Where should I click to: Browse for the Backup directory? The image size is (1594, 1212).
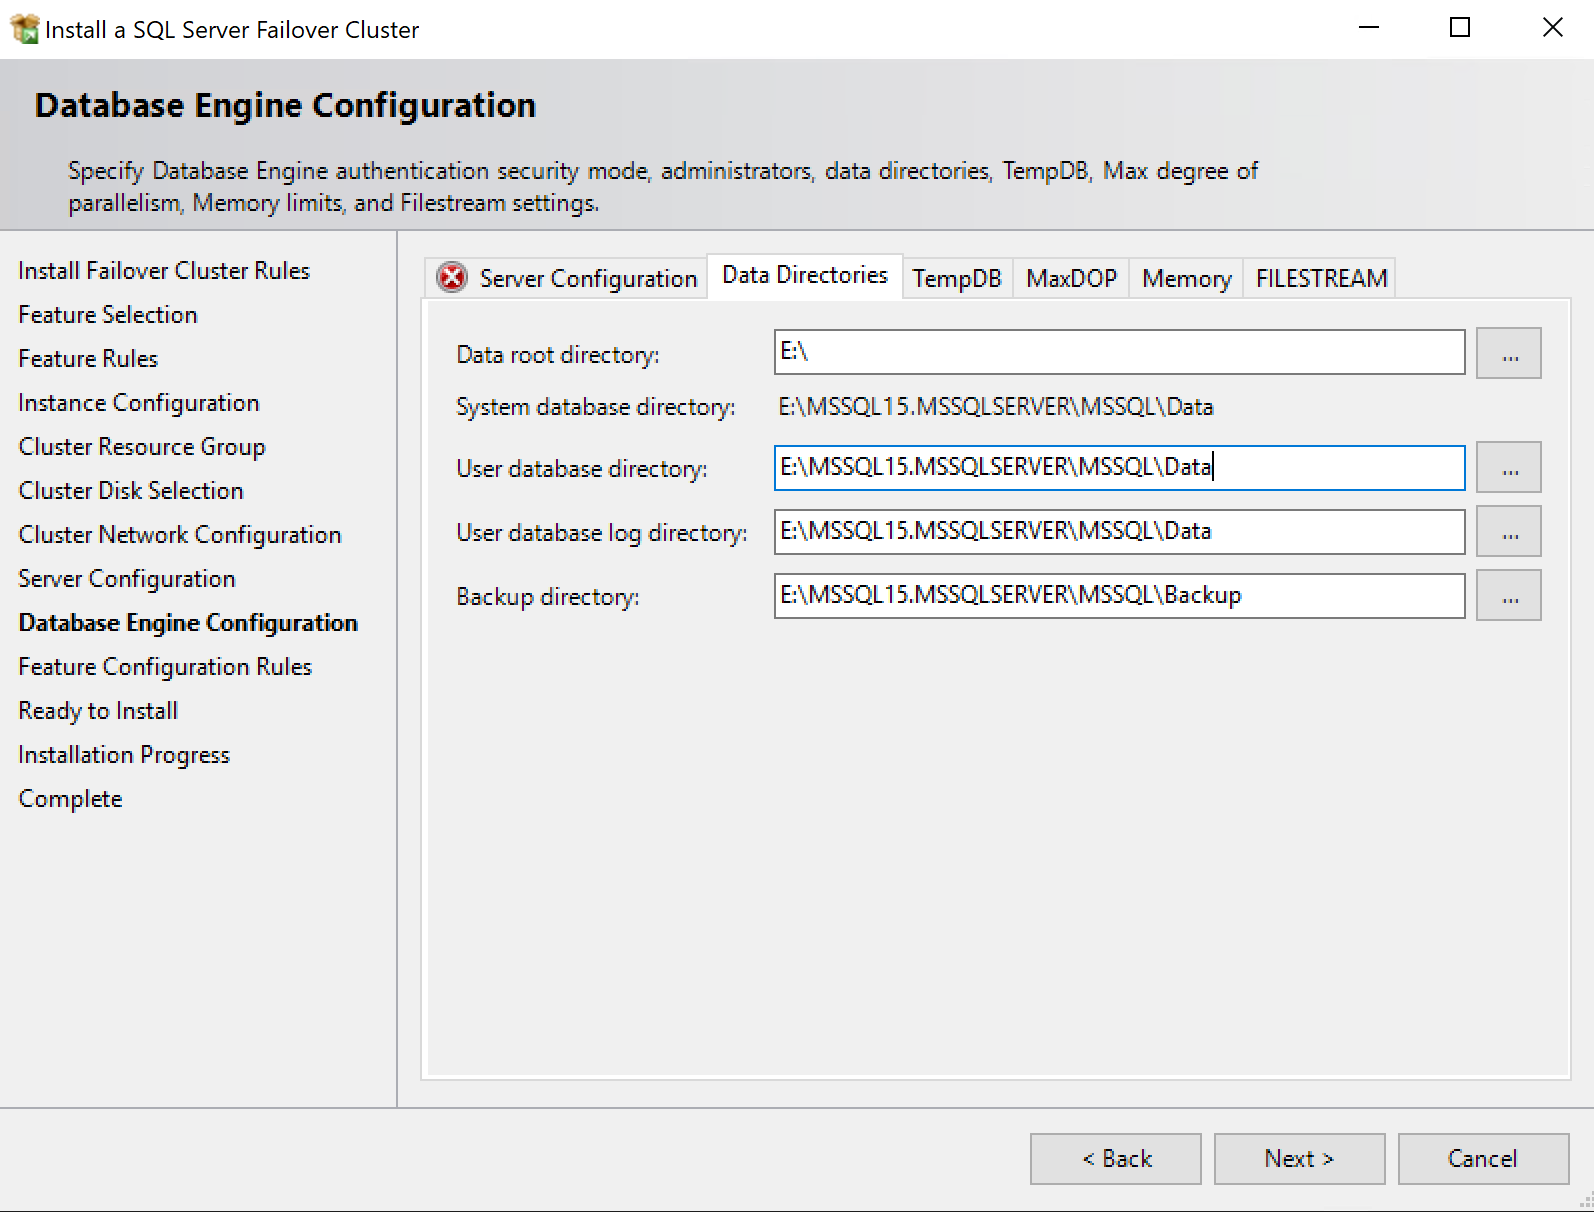[x=1508, y=595]
